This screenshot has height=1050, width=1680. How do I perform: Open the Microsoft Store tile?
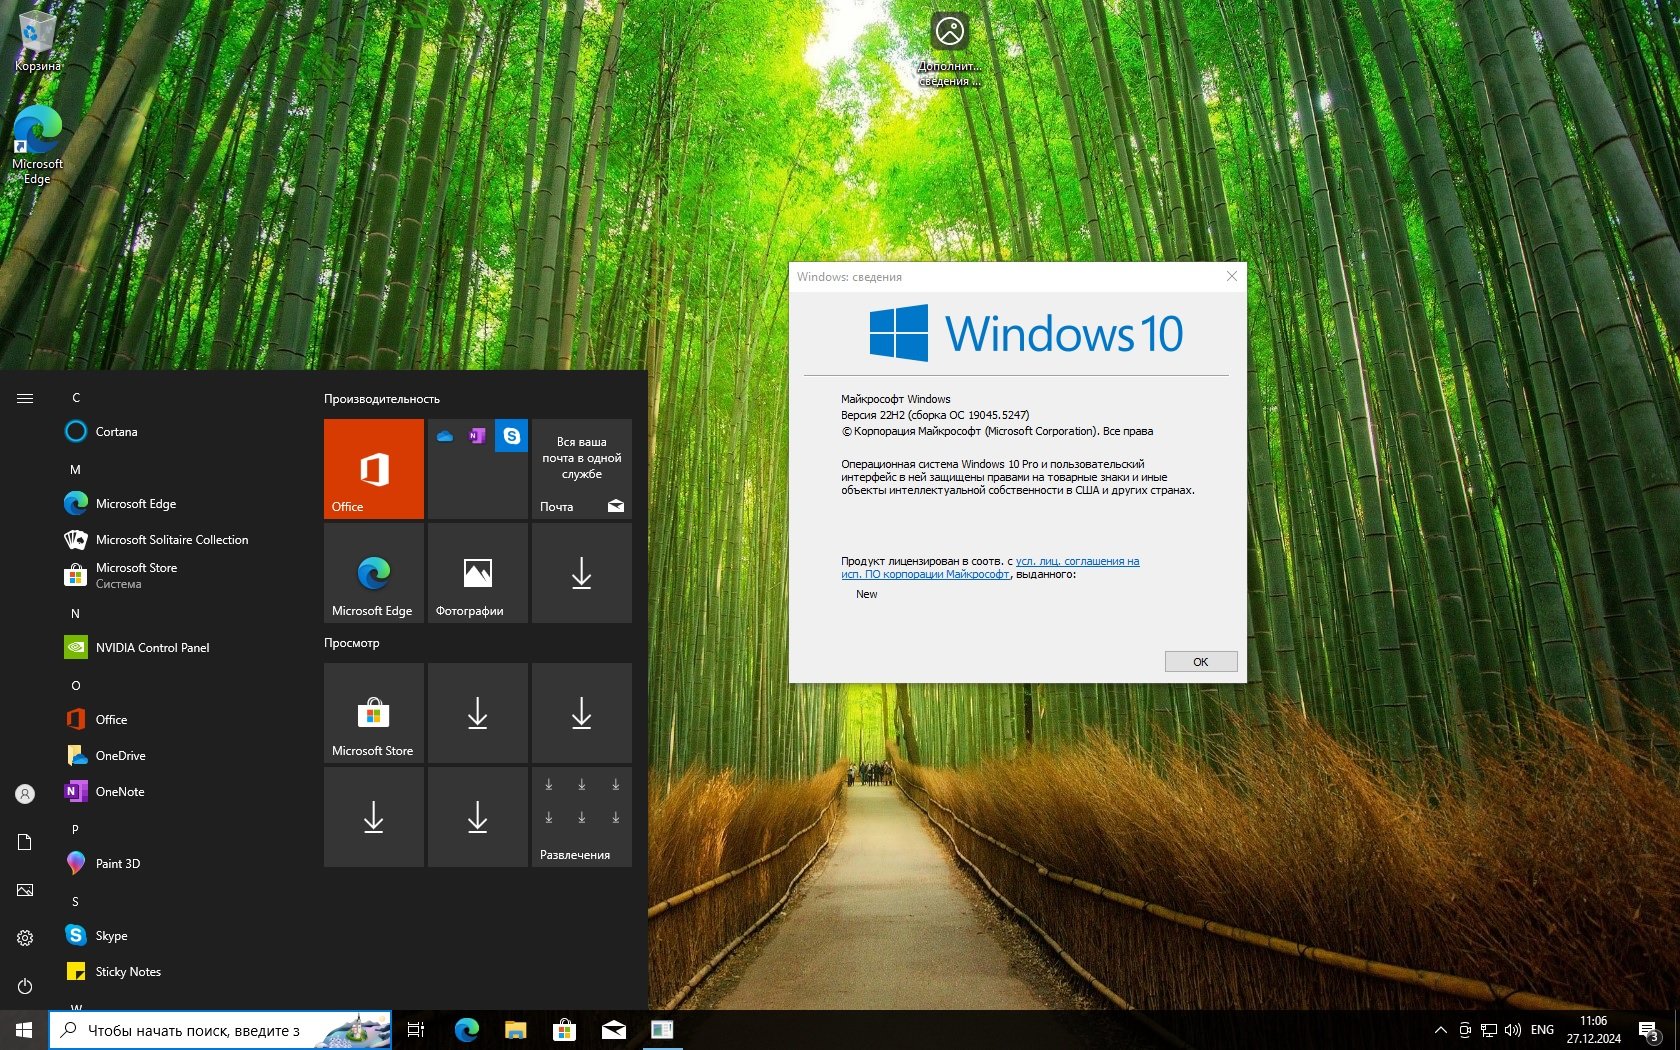pyautogui.click(x=373, y=713)
